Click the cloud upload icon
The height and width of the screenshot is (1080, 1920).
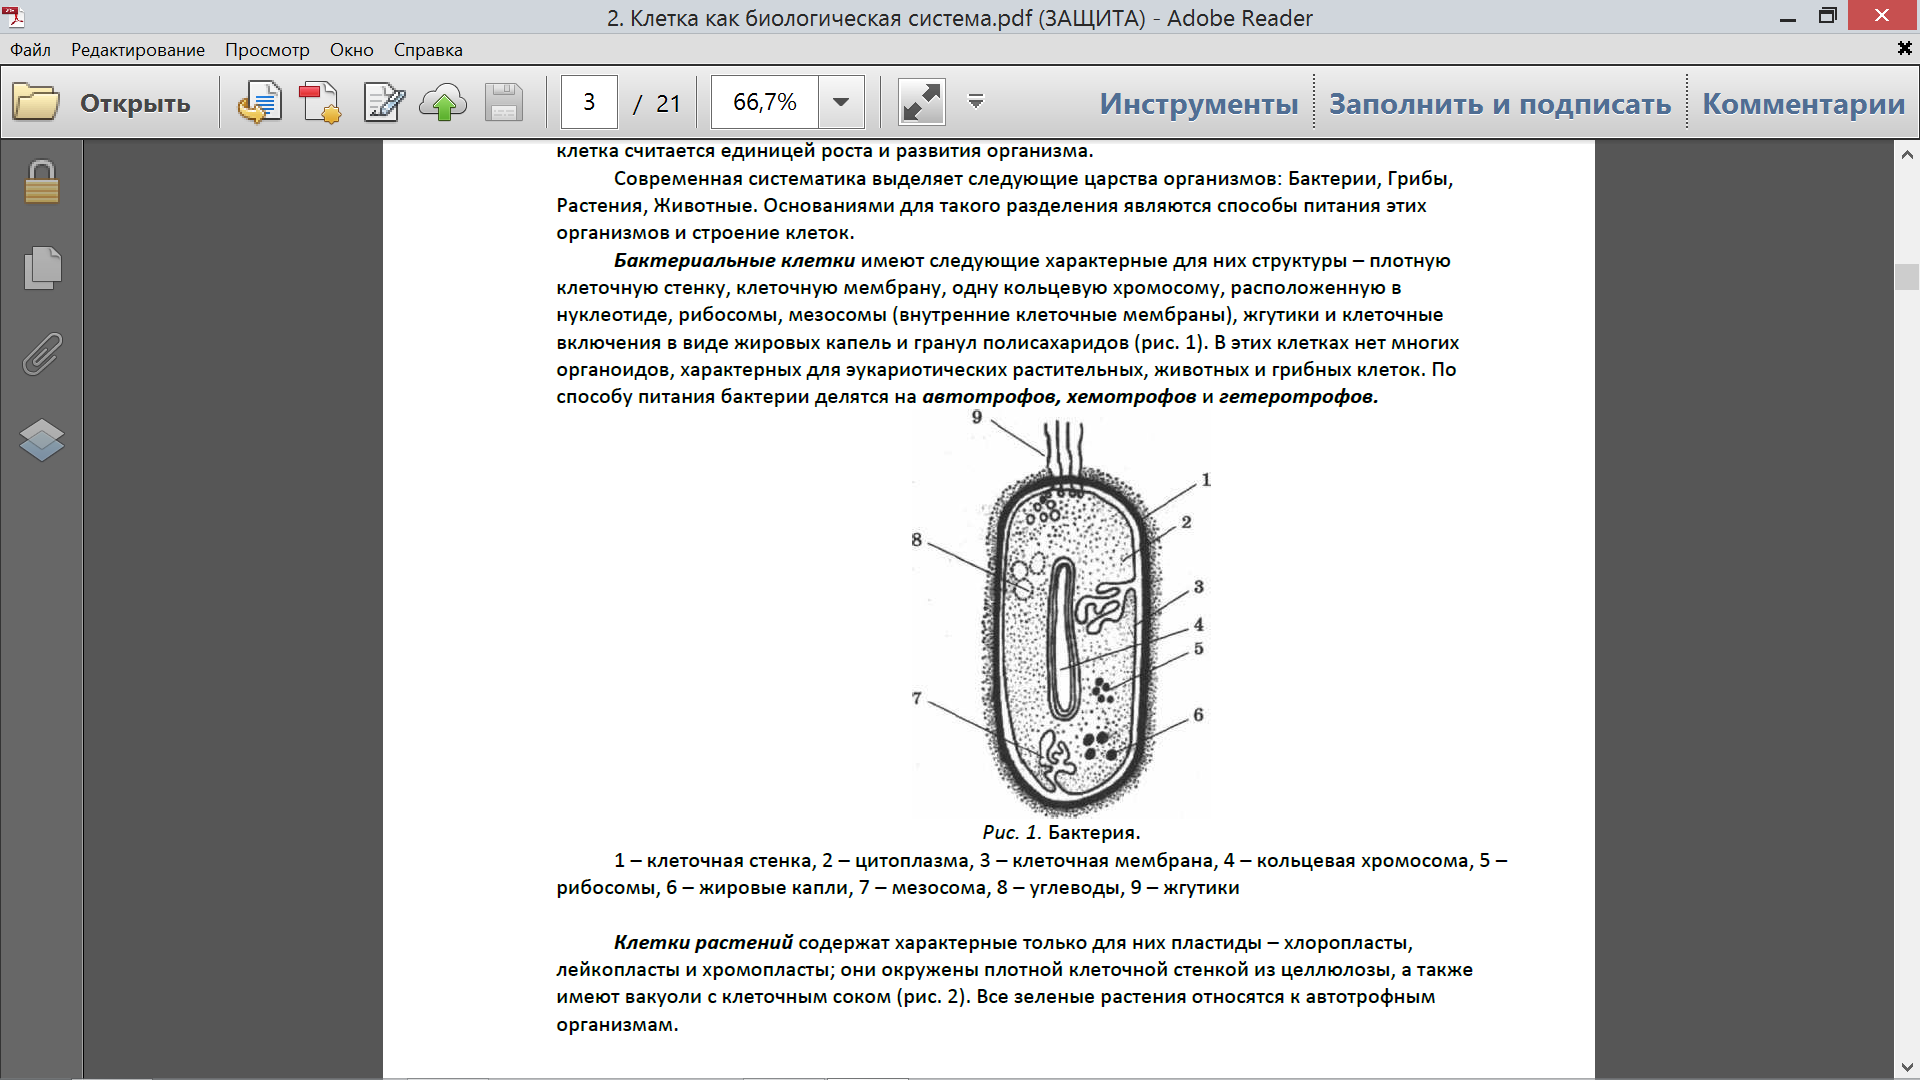pos(443,102)
